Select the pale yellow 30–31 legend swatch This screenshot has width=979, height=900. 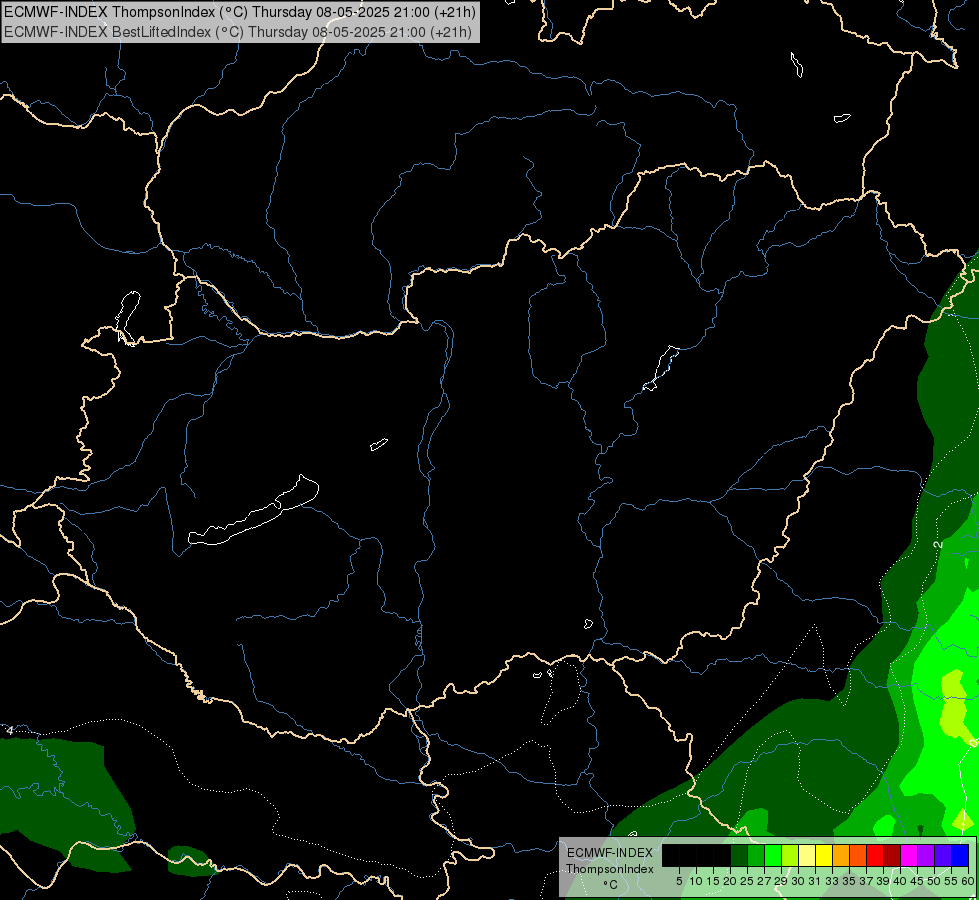pyautogui.click(x=807, y=855)
